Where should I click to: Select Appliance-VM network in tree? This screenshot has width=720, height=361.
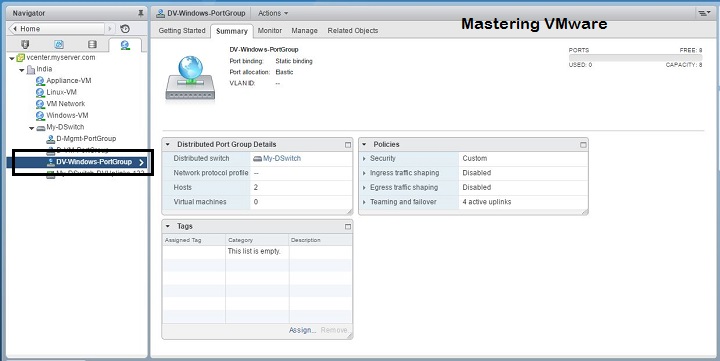click(x=69, y=80)
